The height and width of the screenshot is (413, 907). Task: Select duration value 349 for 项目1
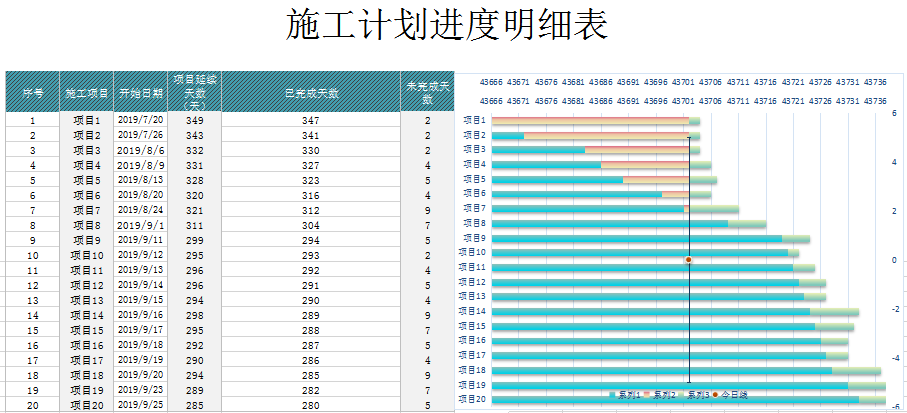[x=195, y=120]
